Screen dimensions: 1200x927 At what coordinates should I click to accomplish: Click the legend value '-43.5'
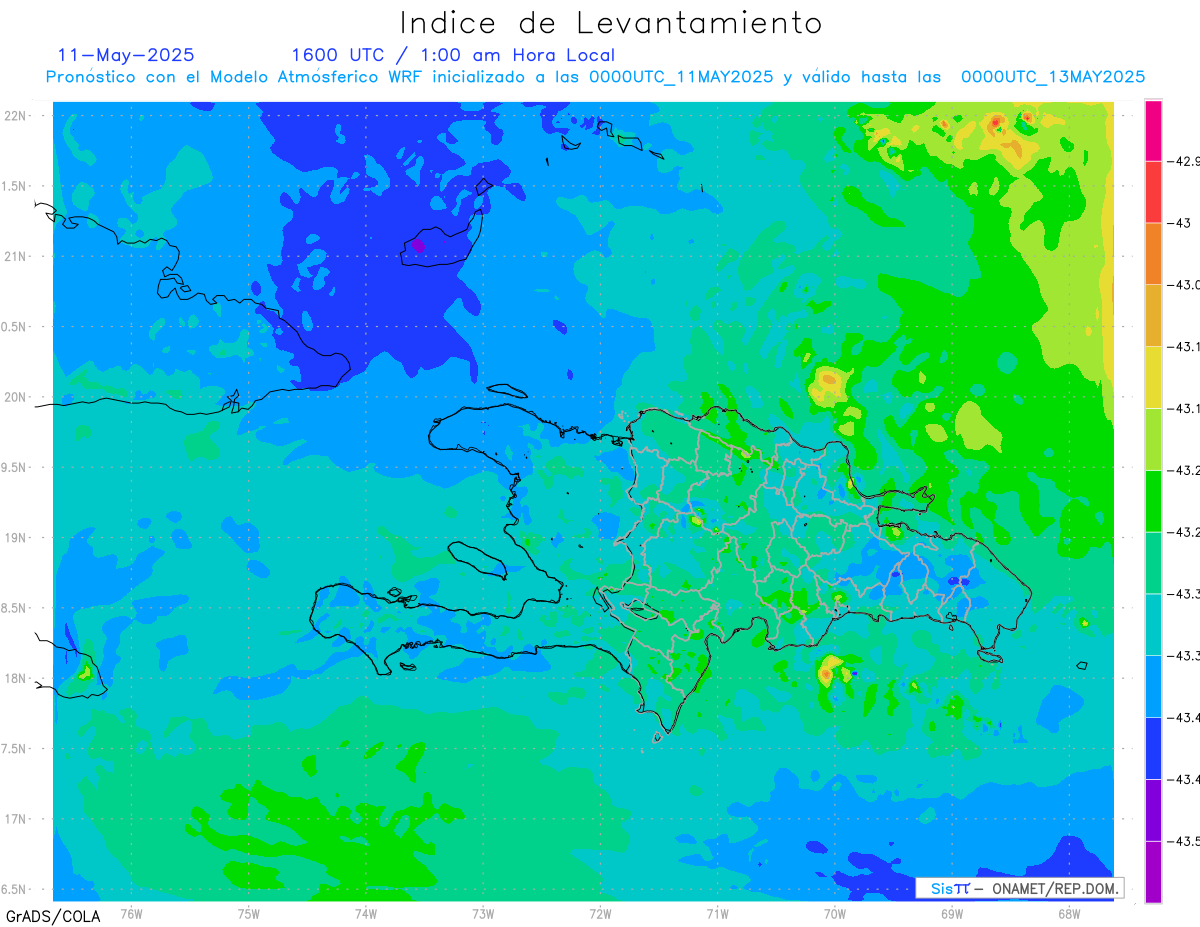(1183, 841)
